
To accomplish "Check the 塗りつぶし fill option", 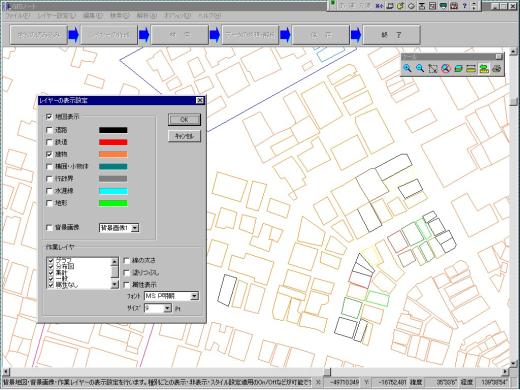I will pyautogui.click(x=126, y=273).
